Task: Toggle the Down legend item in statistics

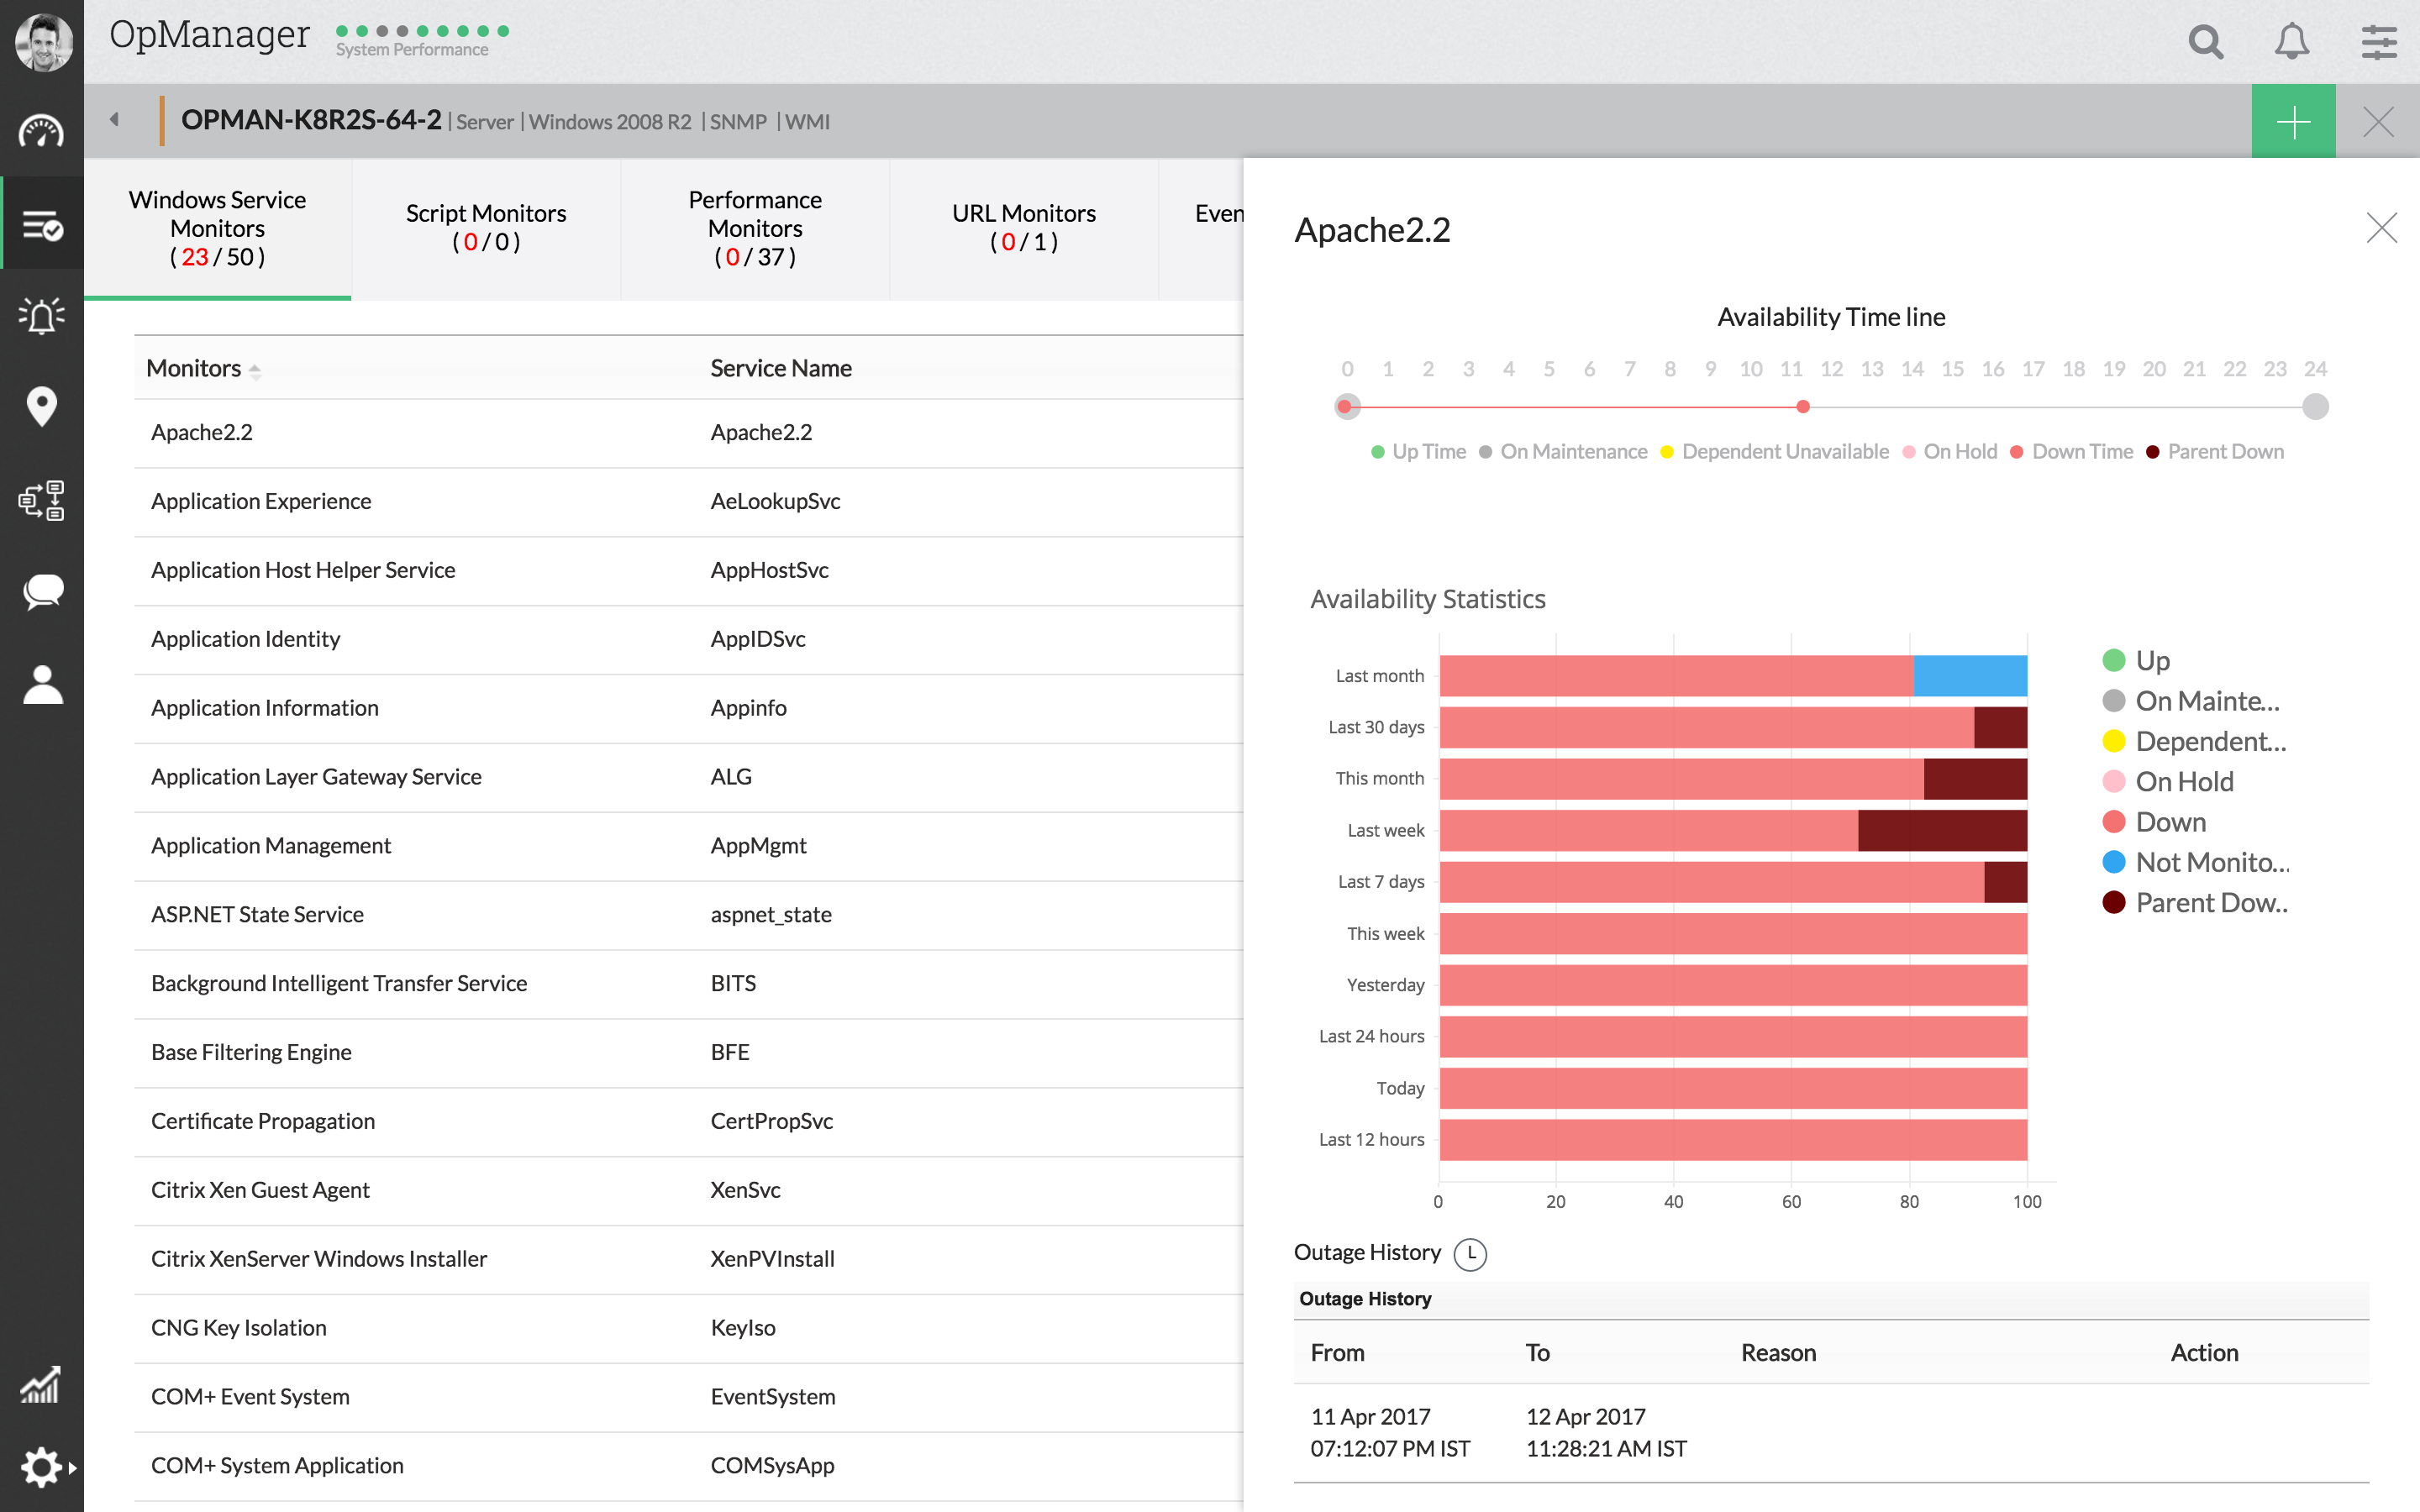Action: tap(2170, 822)
